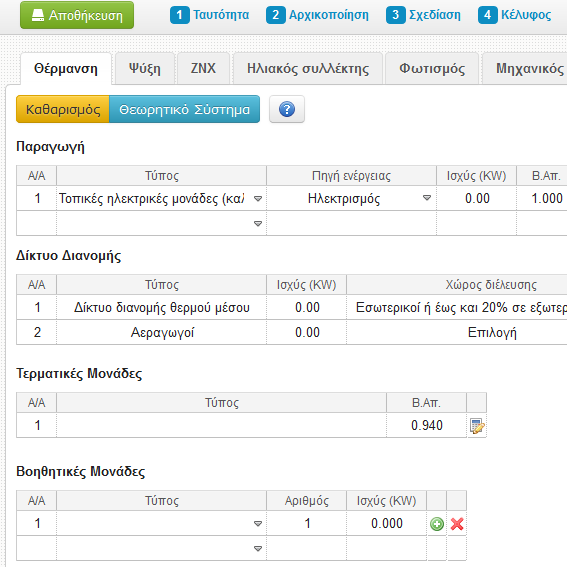Switch to the Ψύξη tab
This screenshot has width=567, height=567.
(x=145, y=69)
